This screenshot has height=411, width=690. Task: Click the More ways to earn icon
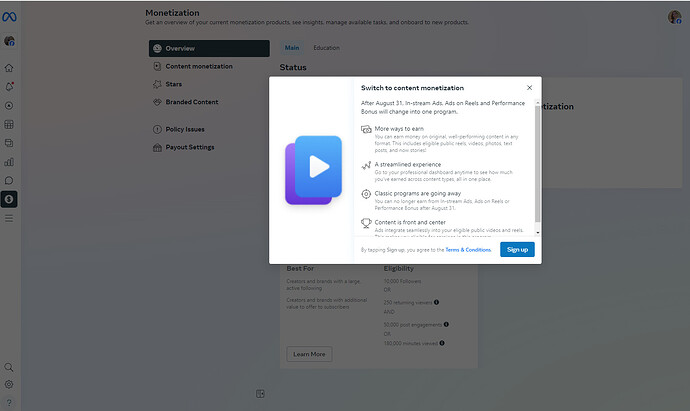click(366, 129)
